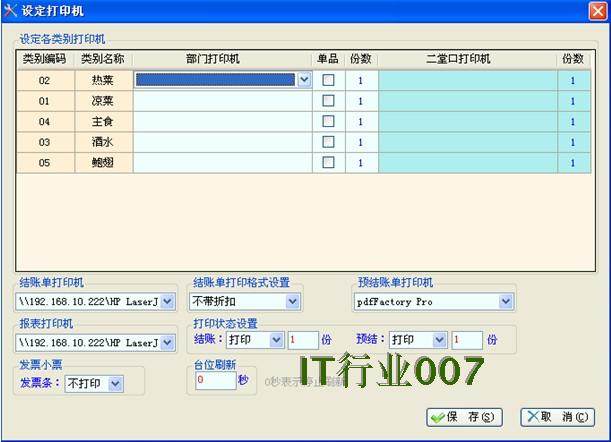Select the 鲍翅 category name cell
This screenshot has height=442, width=611.
[x=103, y=163]
